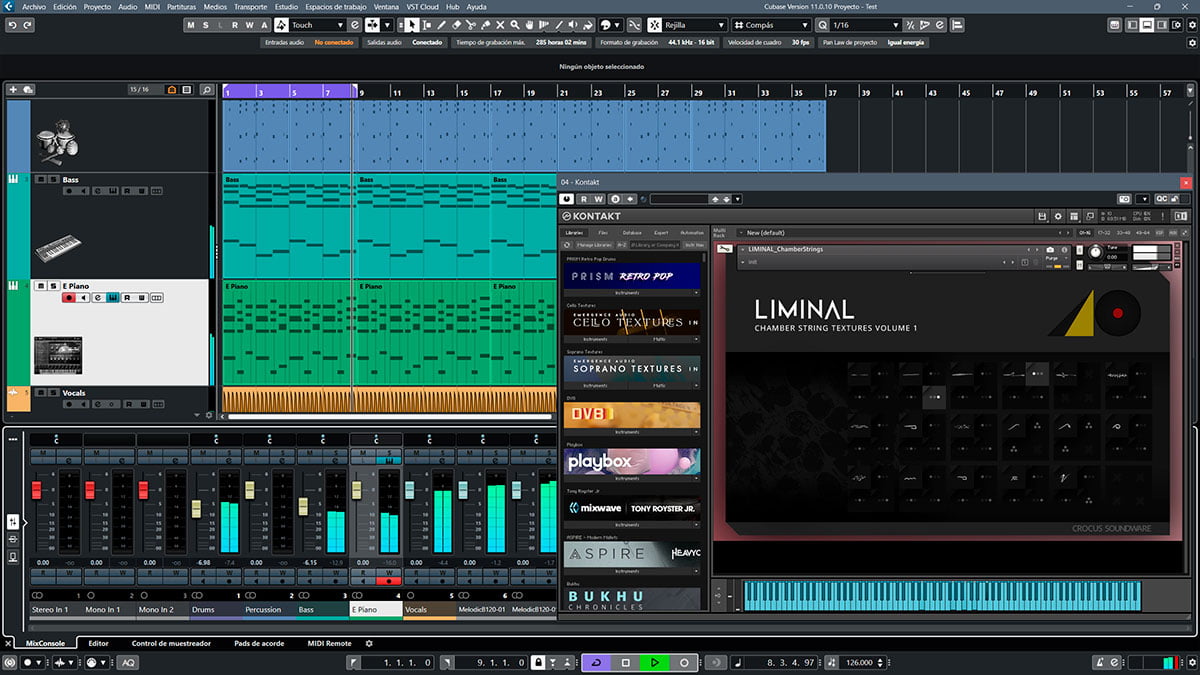1200x675 pixels.
Task: Solo the E Piano track
Action: (52, 286)
